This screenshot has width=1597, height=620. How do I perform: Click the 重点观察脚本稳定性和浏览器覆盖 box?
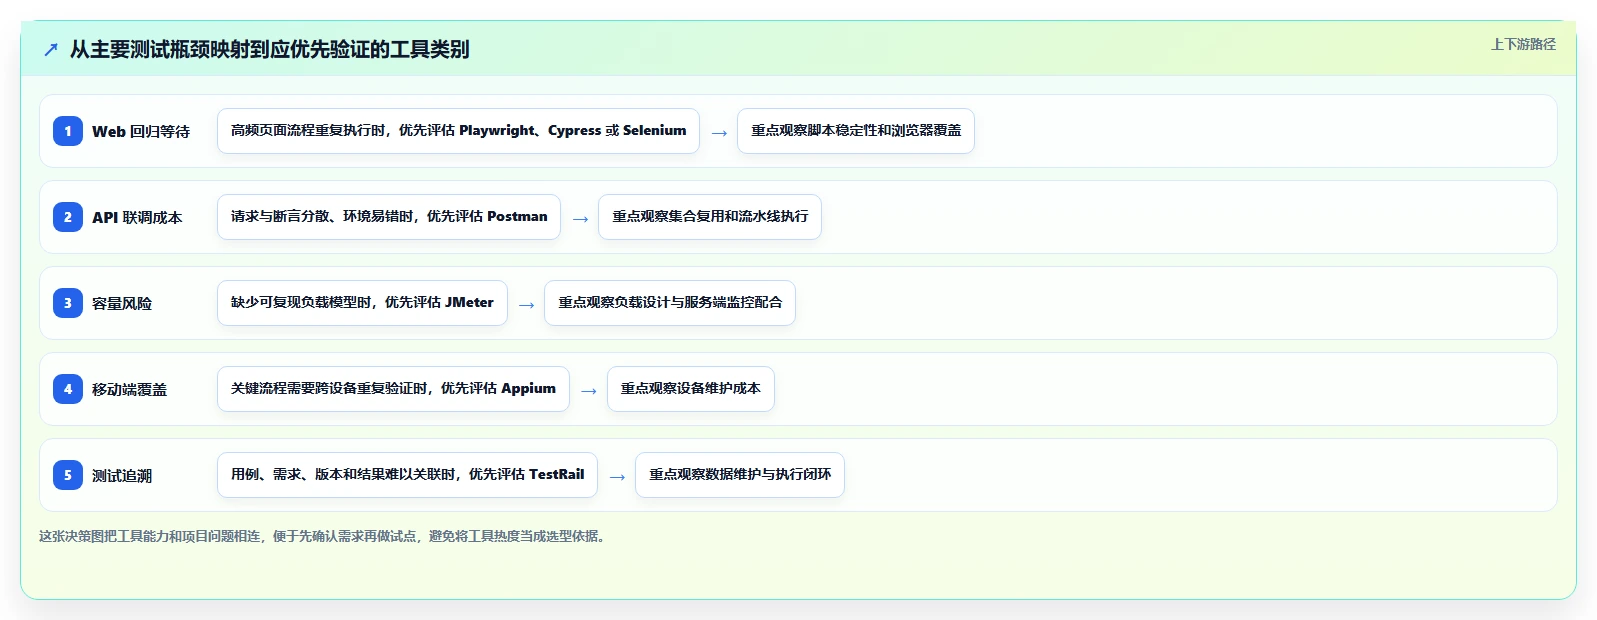856,131
